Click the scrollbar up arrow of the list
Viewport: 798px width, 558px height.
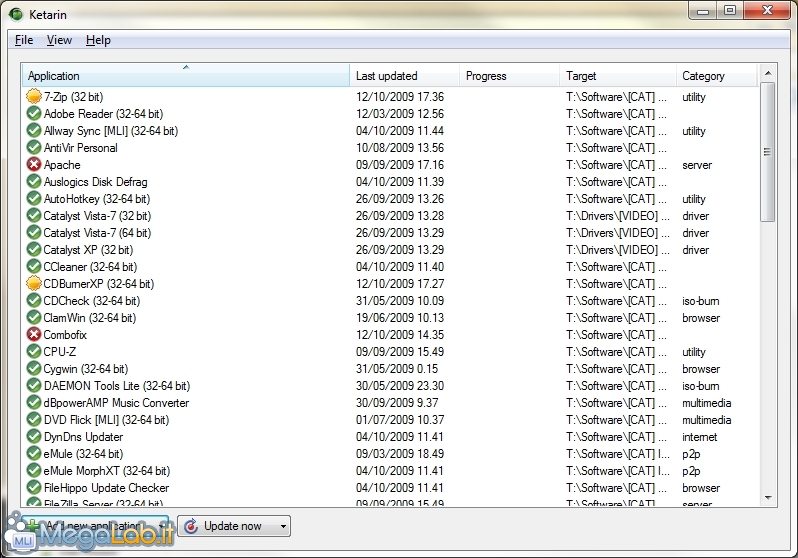768,73
